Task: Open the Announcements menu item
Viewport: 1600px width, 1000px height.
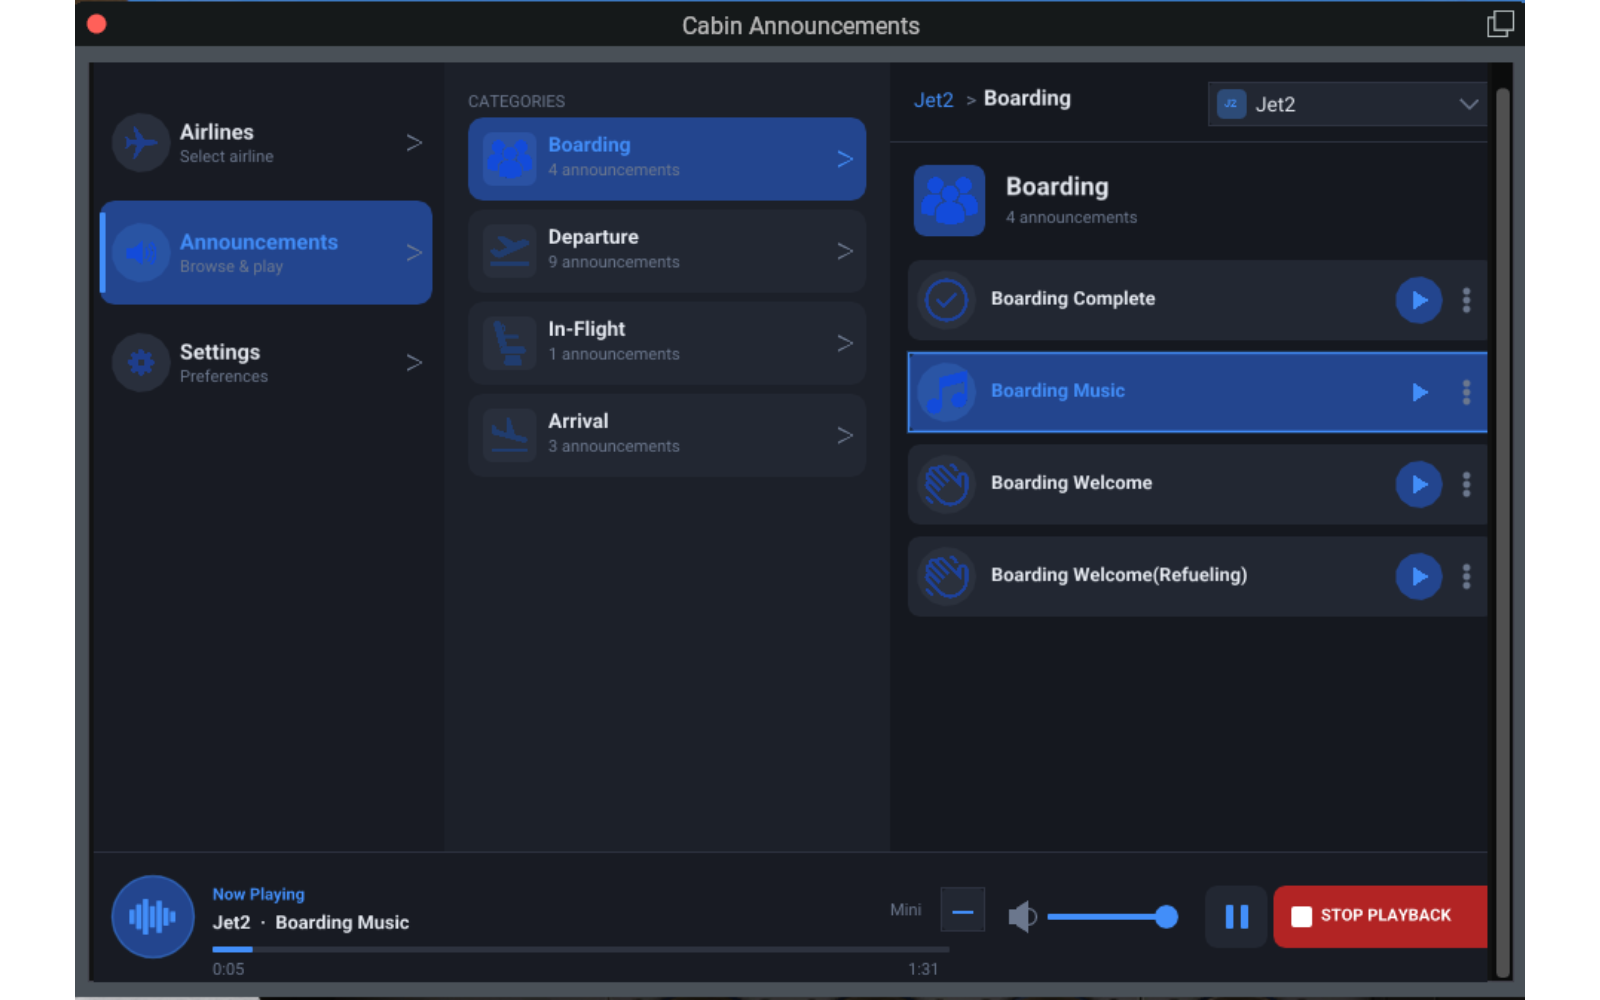Action: pos(266,253)
